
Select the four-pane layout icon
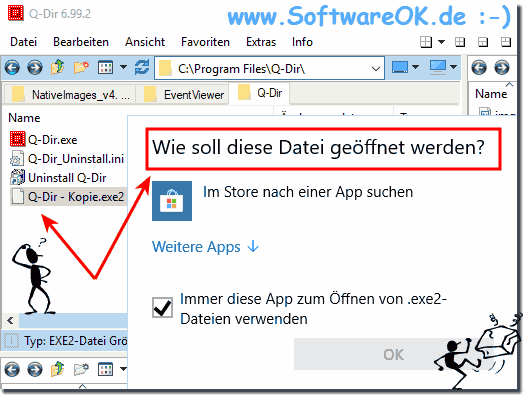(426, 42)
